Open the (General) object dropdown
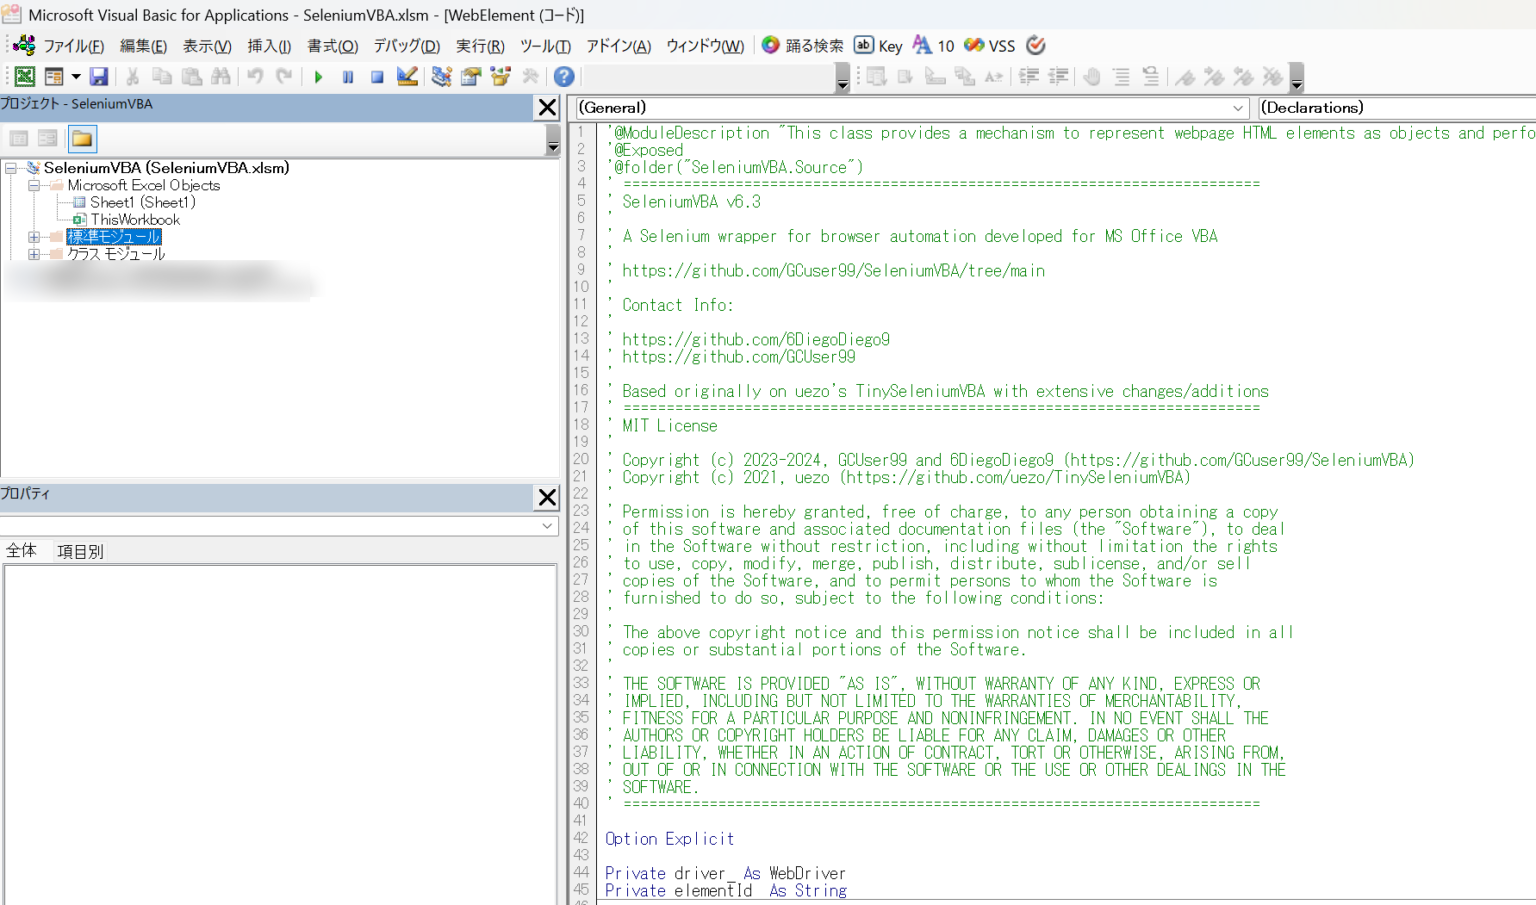Image resolution: width=1536 pixels, height=905 pixels. click(1237, 108)
